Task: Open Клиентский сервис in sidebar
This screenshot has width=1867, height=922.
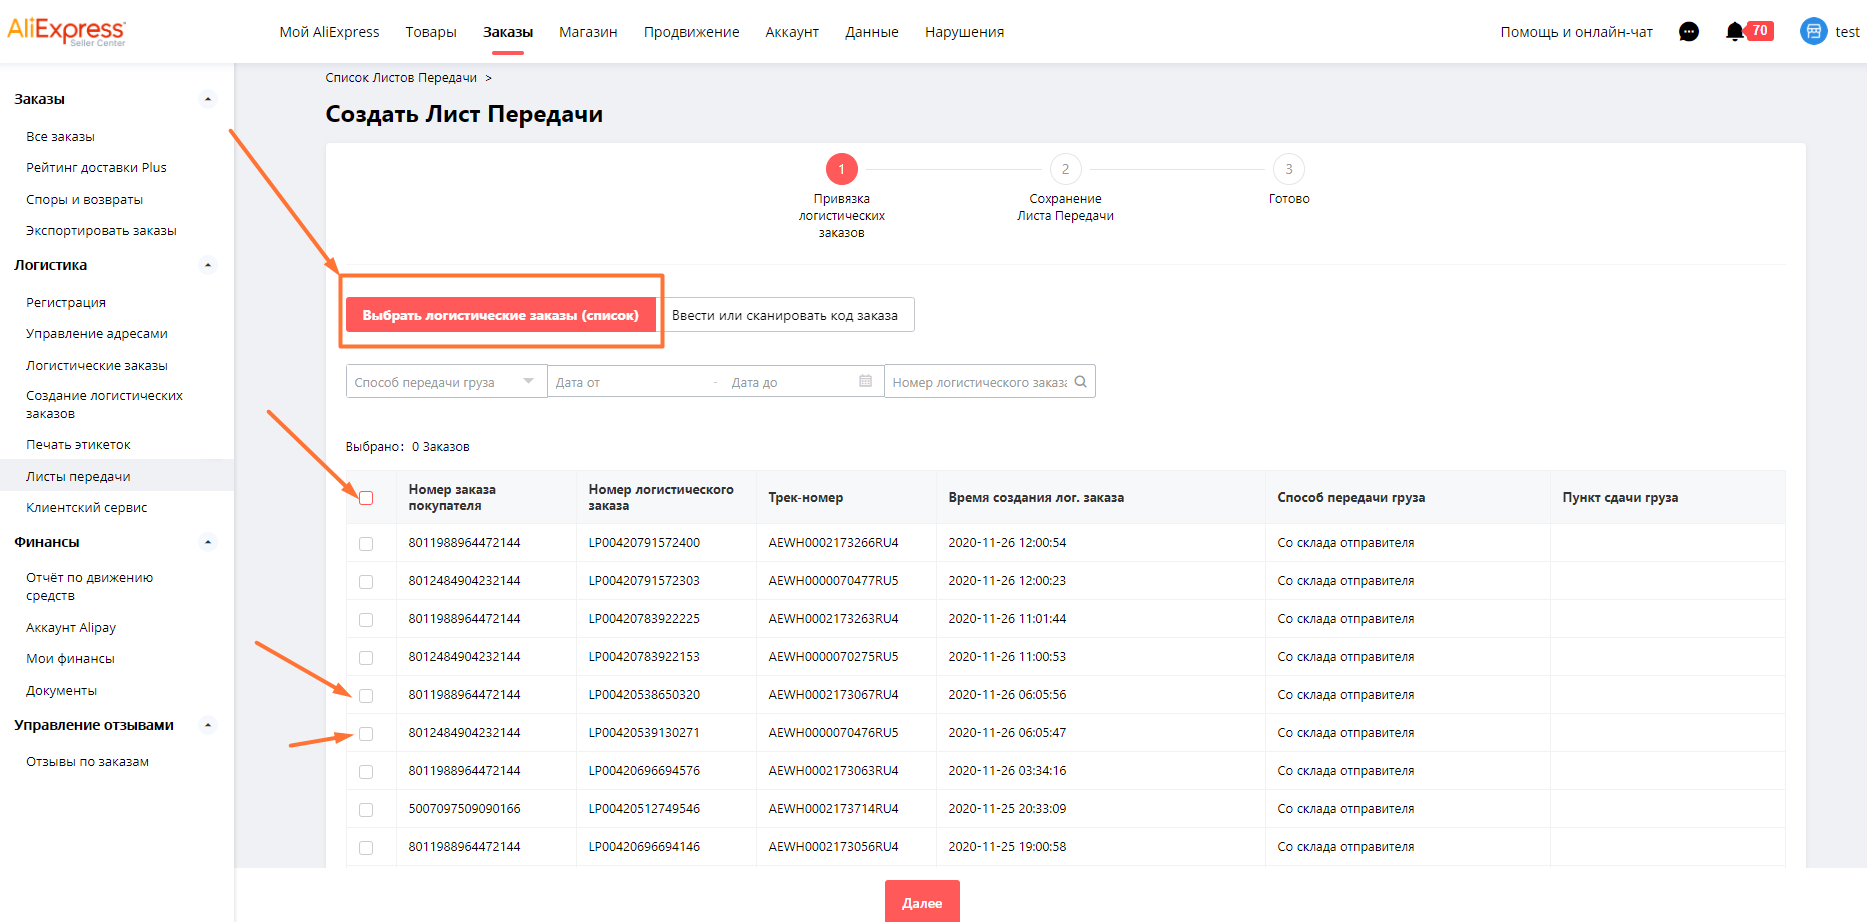Action: point(86,508)
